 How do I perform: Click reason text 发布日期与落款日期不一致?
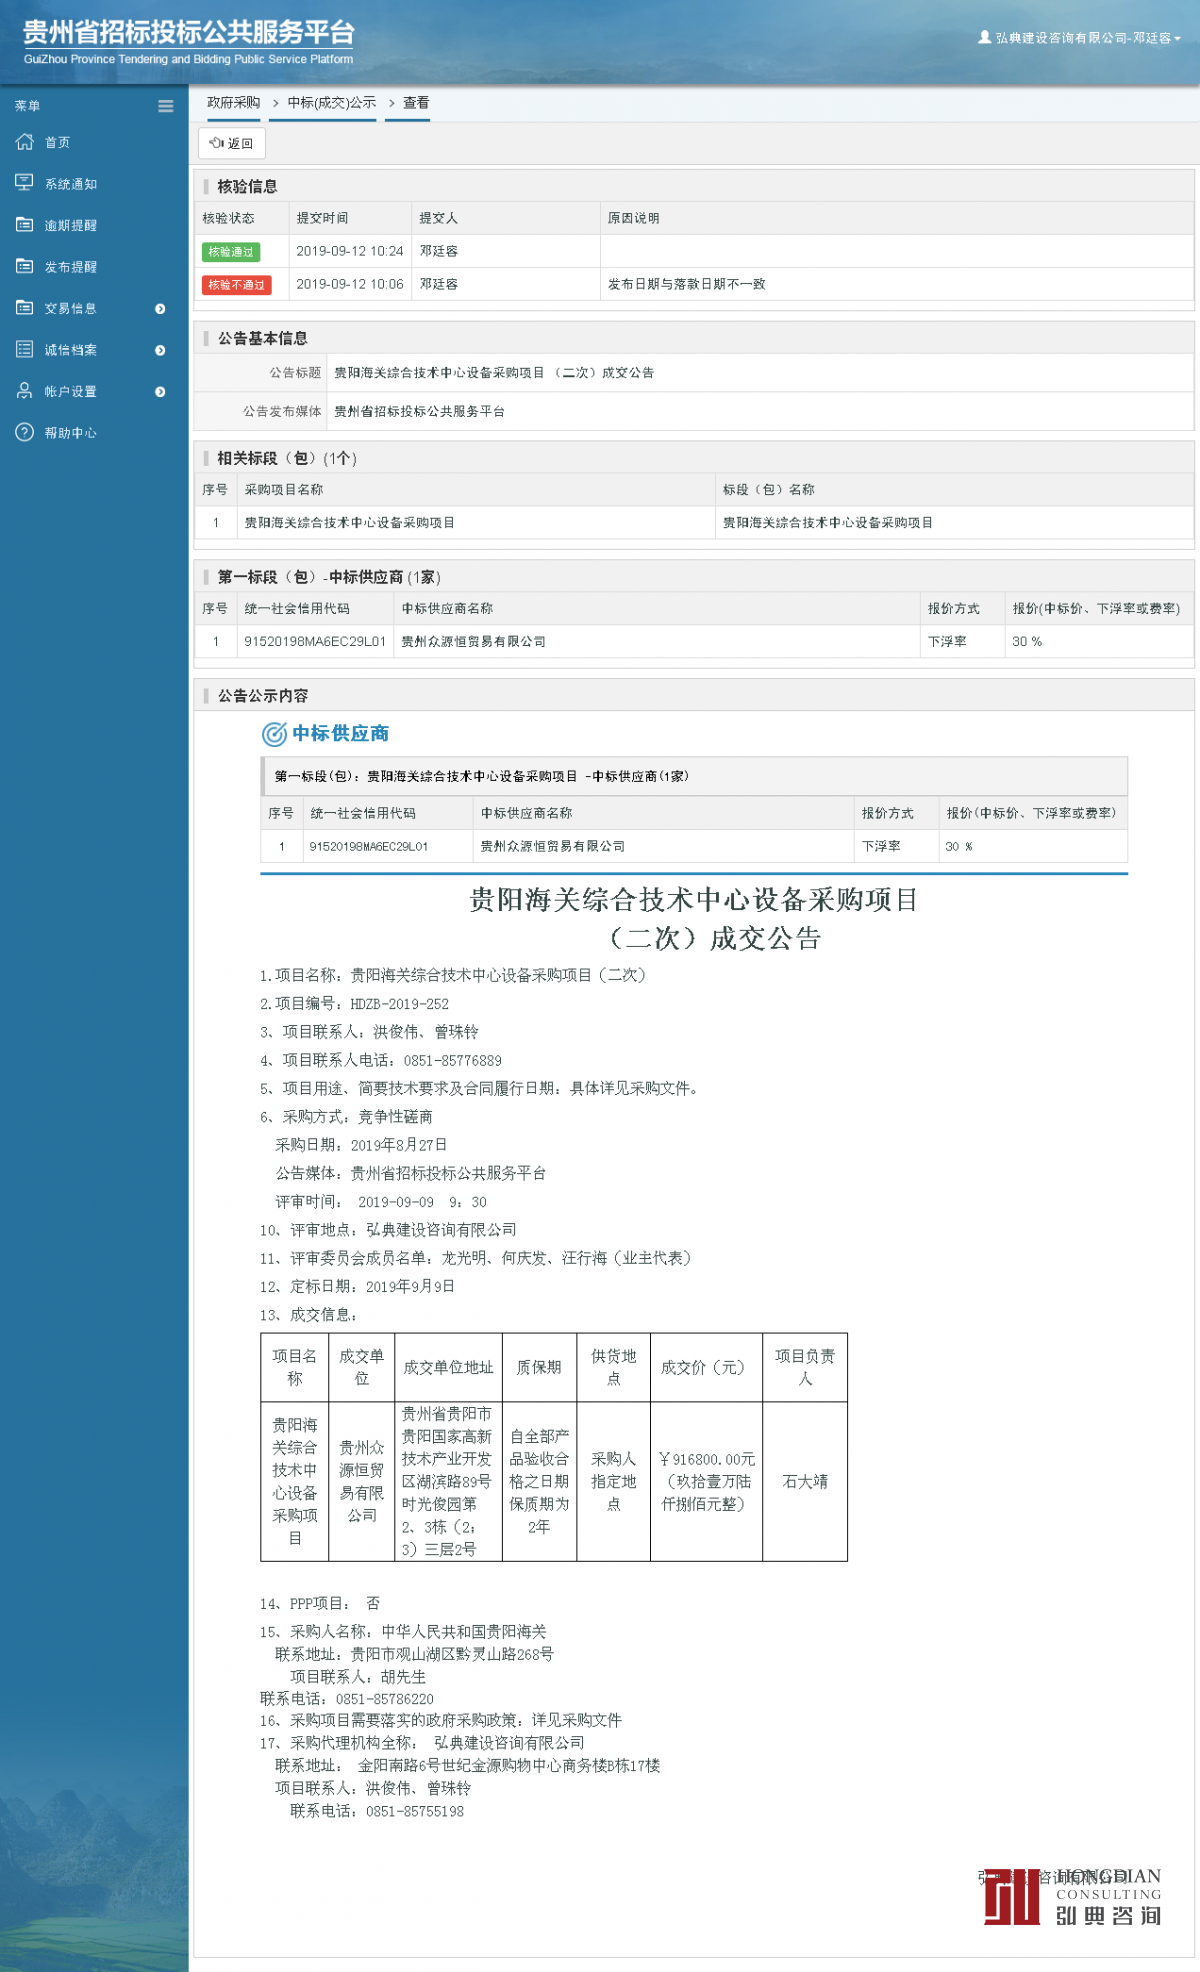(x=686, y=284)
